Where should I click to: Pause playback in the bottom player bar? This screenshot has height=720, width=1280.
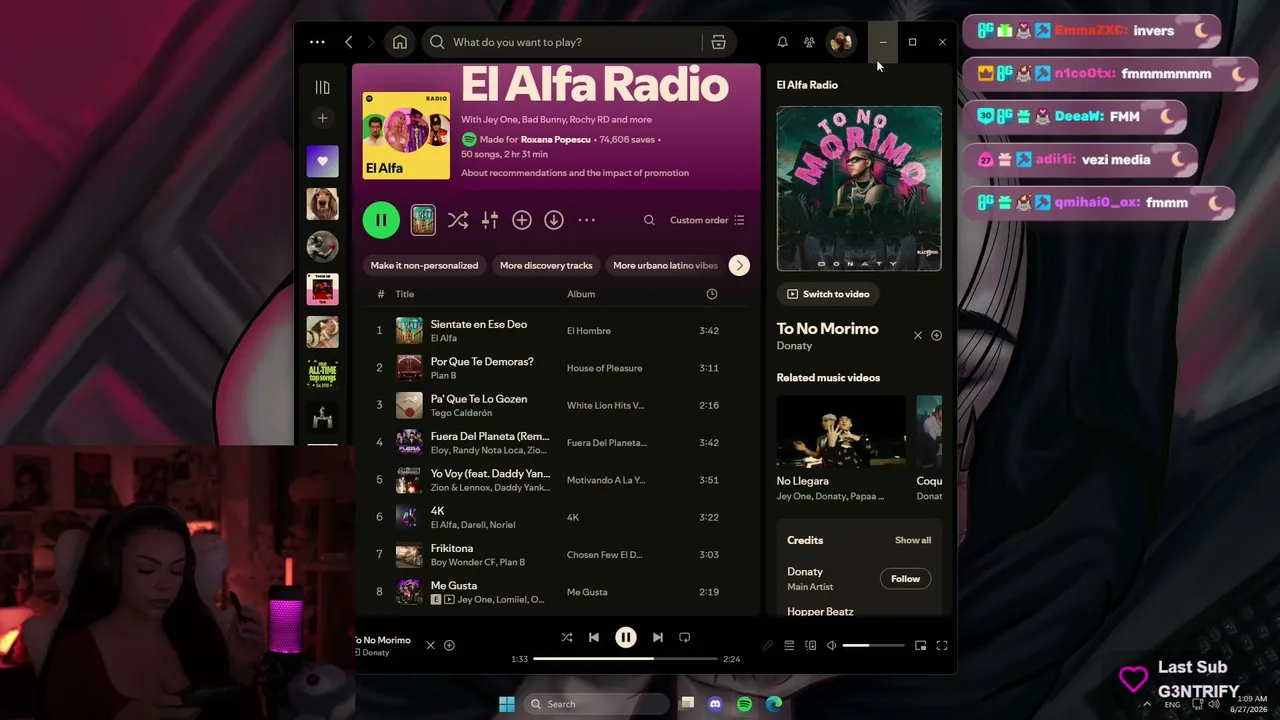click(626, 637)
